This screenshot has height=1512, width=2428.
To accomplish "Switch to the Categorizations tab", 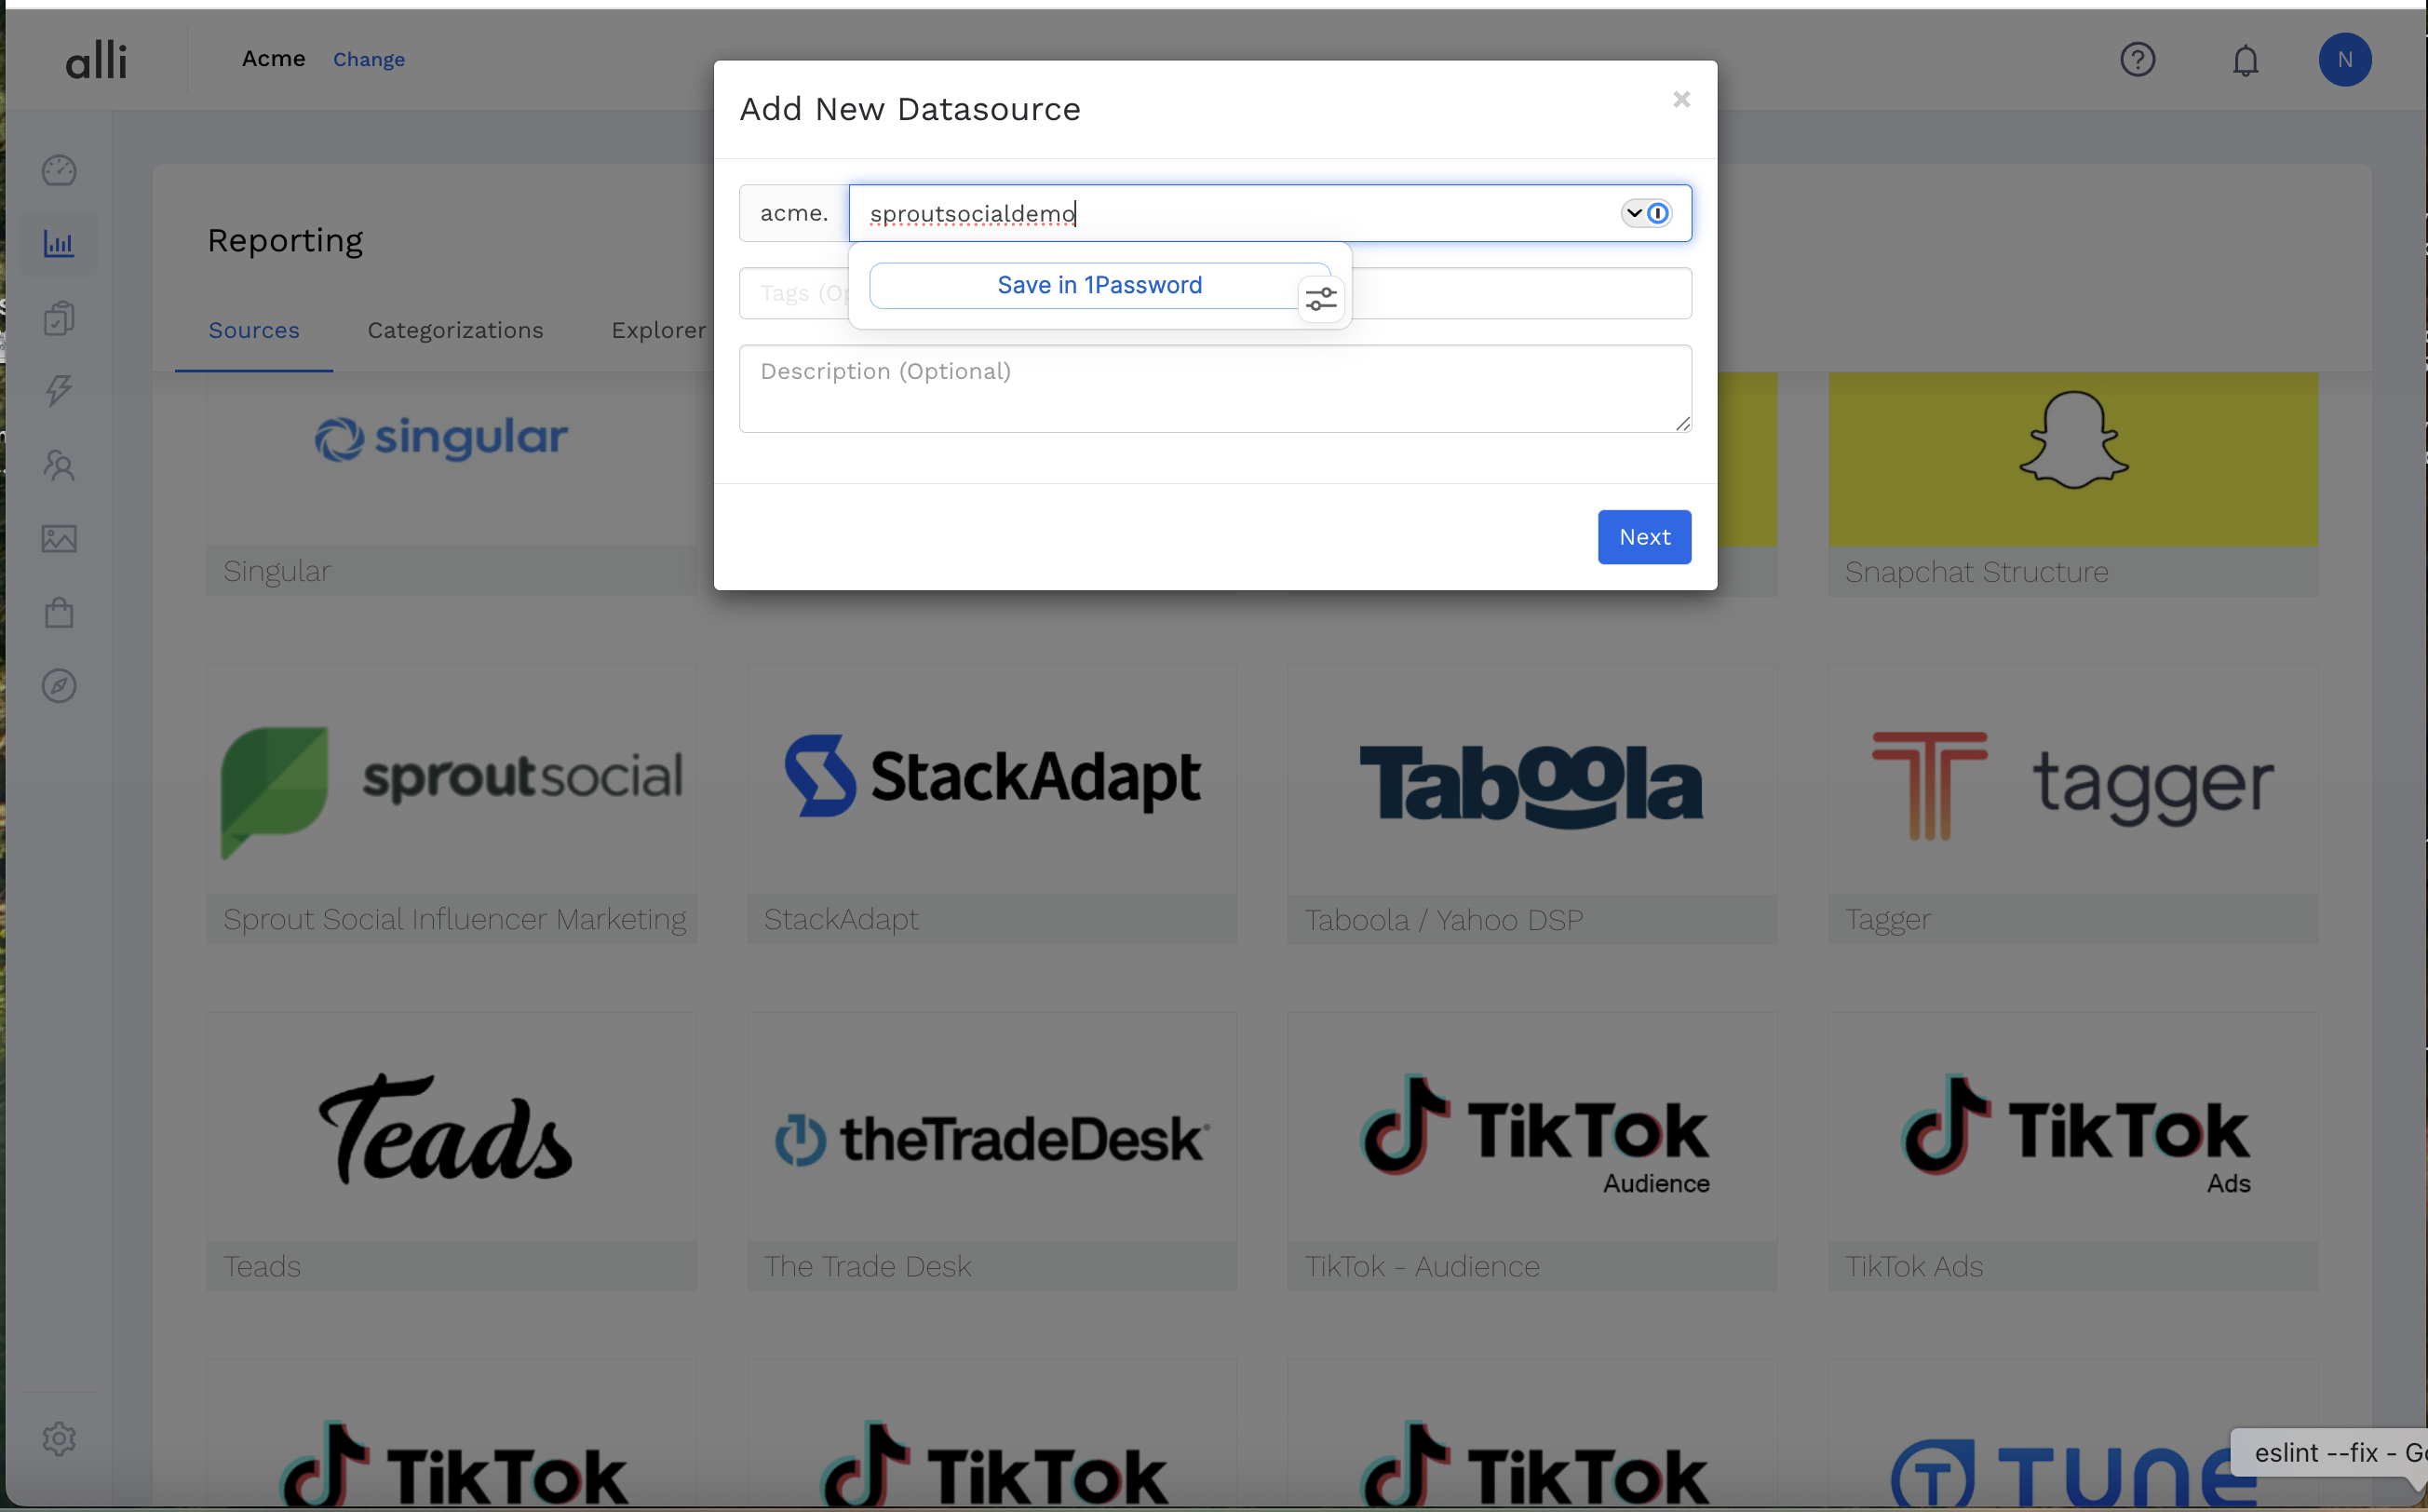I will (x=455, y=330).
